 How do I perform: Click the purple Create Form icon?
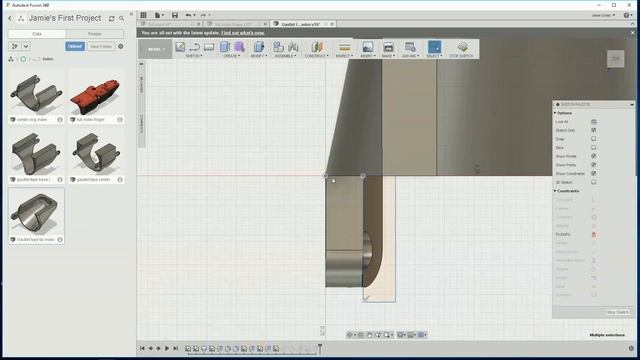(240, 47)
